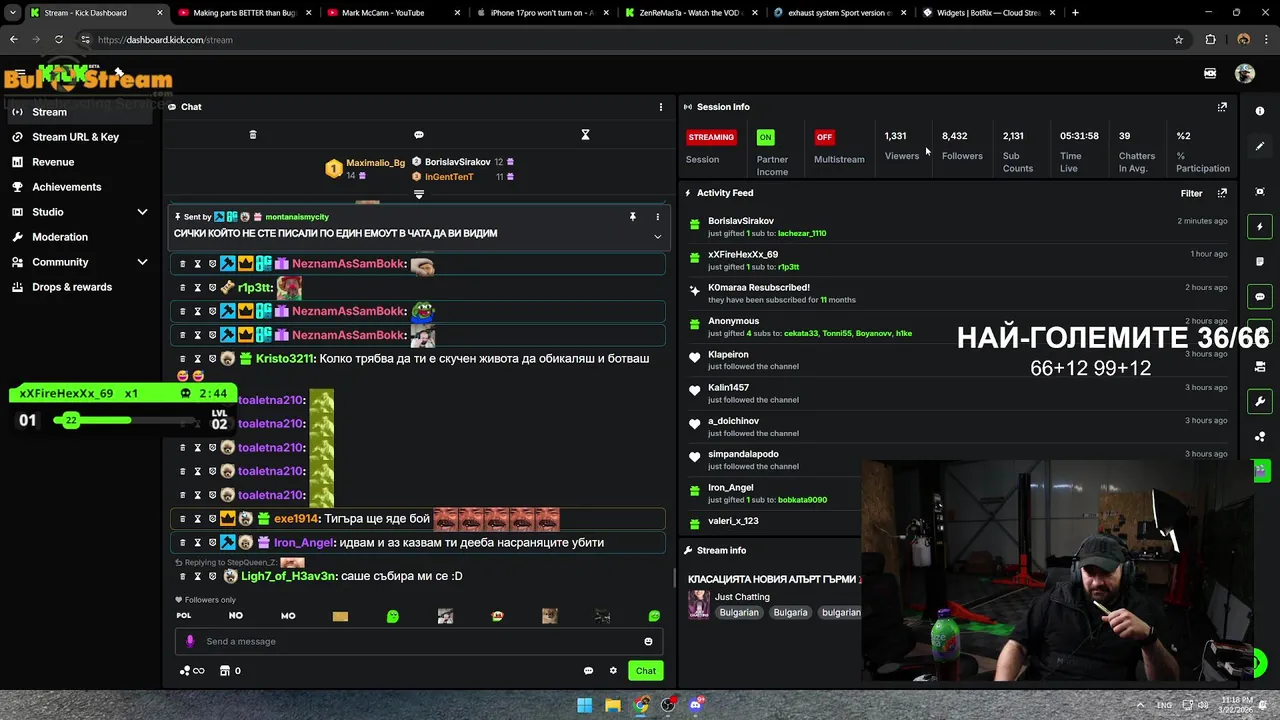Toggle the lightning bolt icon in right toolbar

tap(1260, 227)
